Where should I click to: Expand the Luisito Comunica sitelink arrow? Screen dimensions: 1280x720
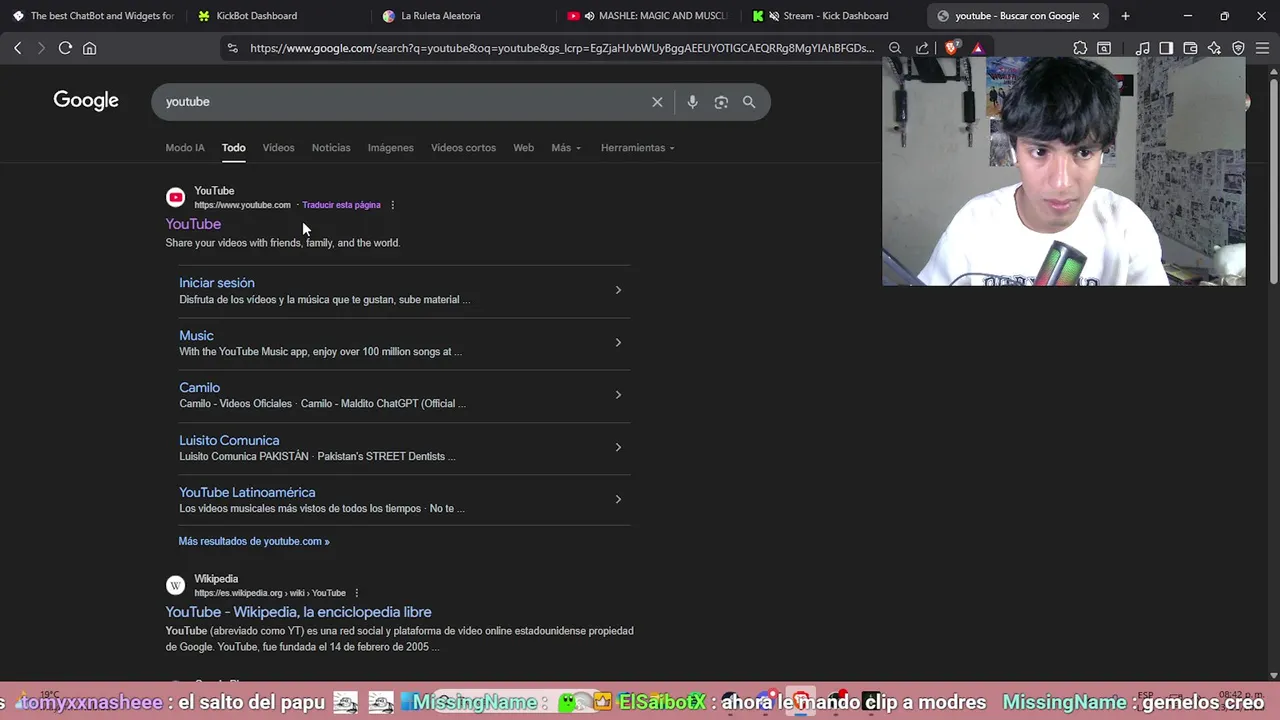pos(618,447)
